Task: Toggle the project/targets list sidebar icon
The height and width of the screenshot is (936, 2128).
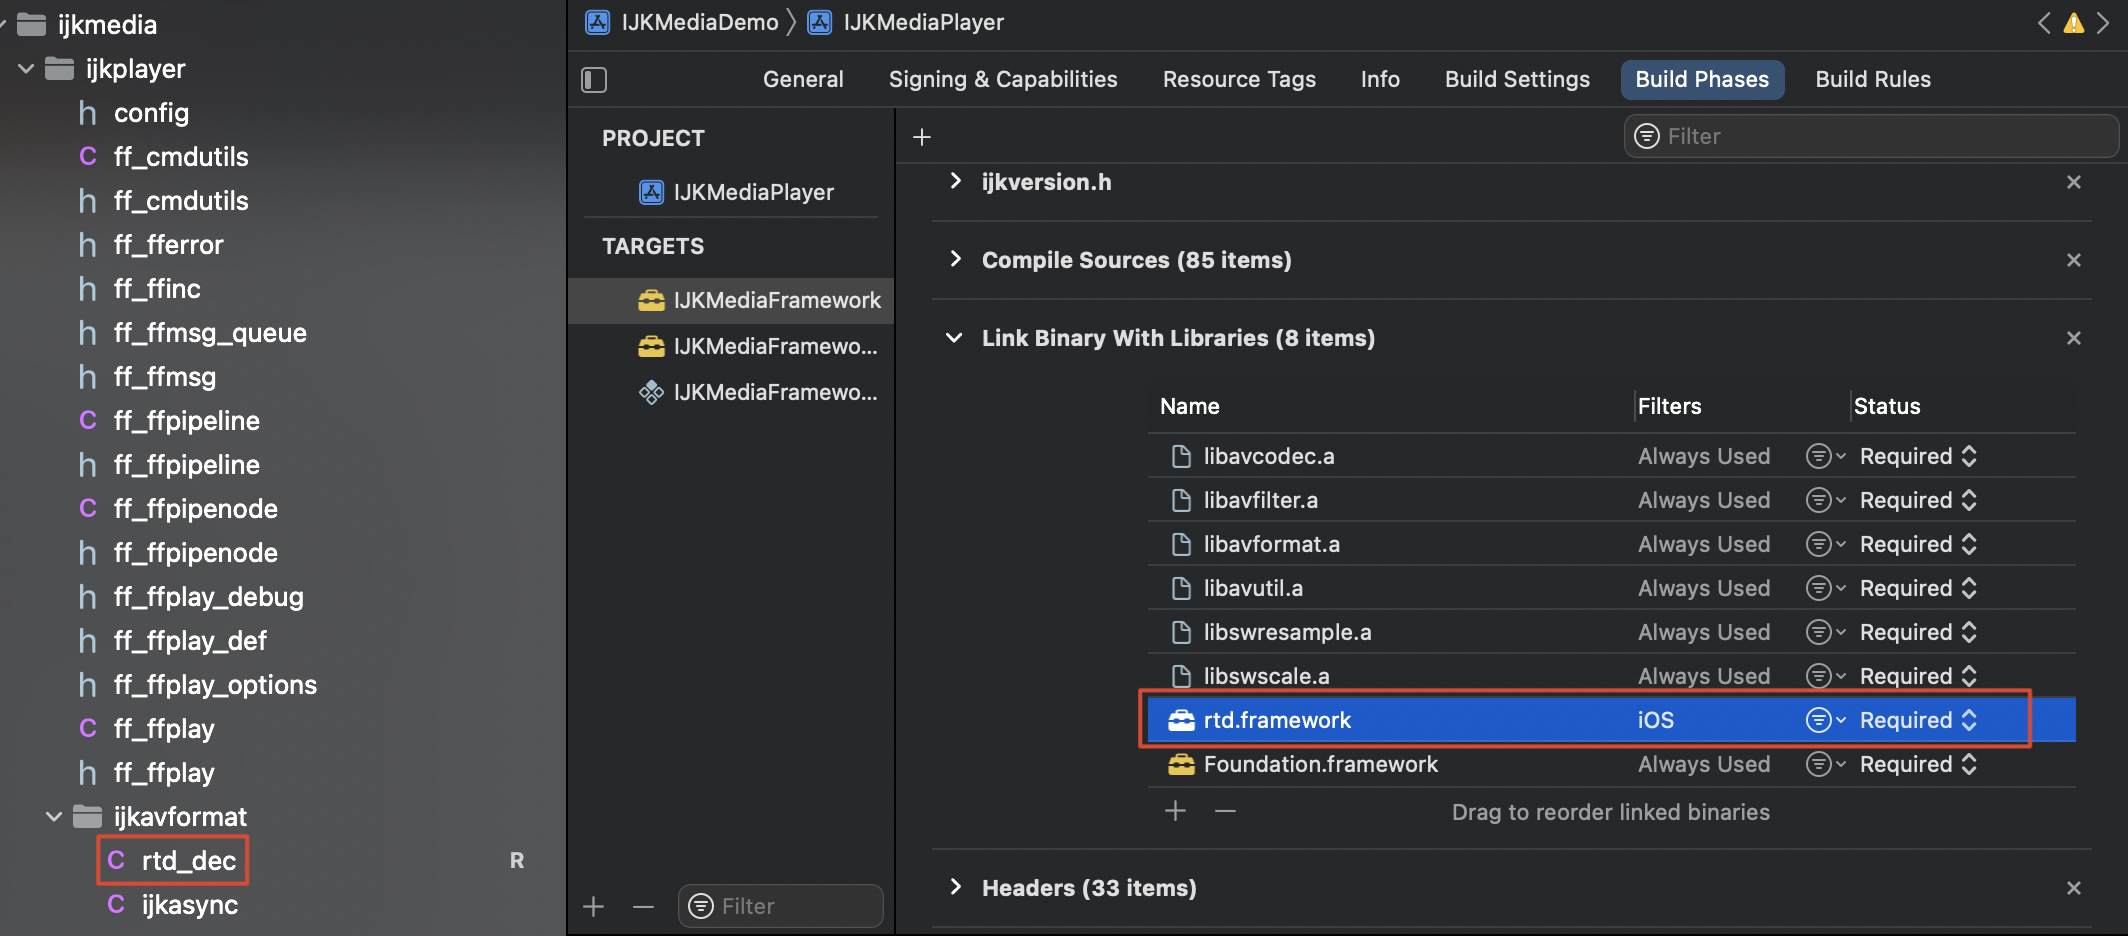Action: pos(594,80)
